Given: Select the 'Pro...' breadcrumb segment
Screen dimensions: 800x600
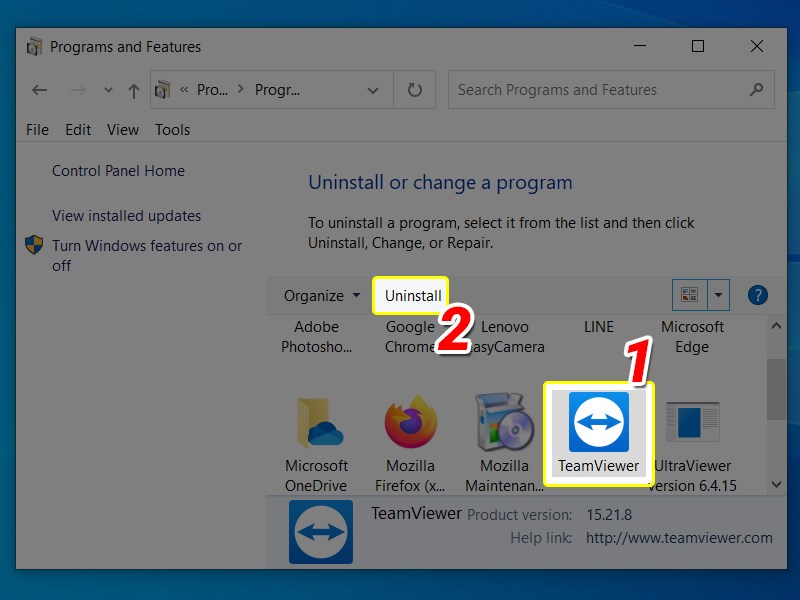Looking at the screenshot, I should pyautogui.click(x=212, y=90).
